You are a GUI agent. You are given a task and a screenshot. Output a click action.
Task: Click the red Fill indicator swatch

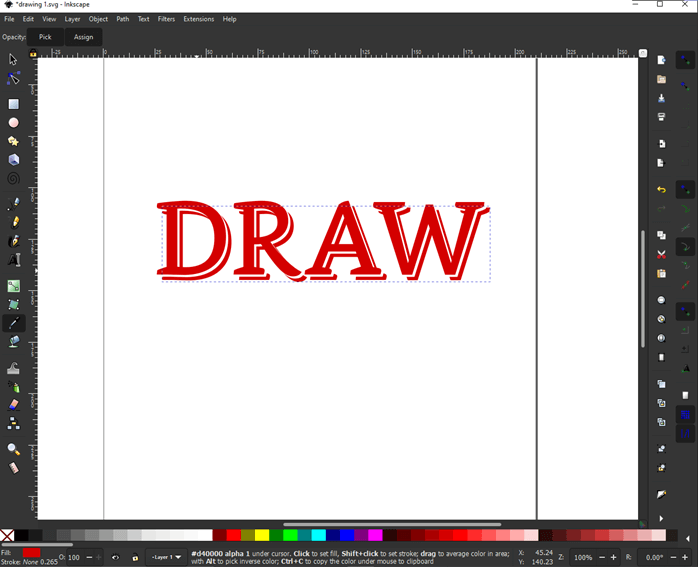pyautogui.click(x=32, y=552)
